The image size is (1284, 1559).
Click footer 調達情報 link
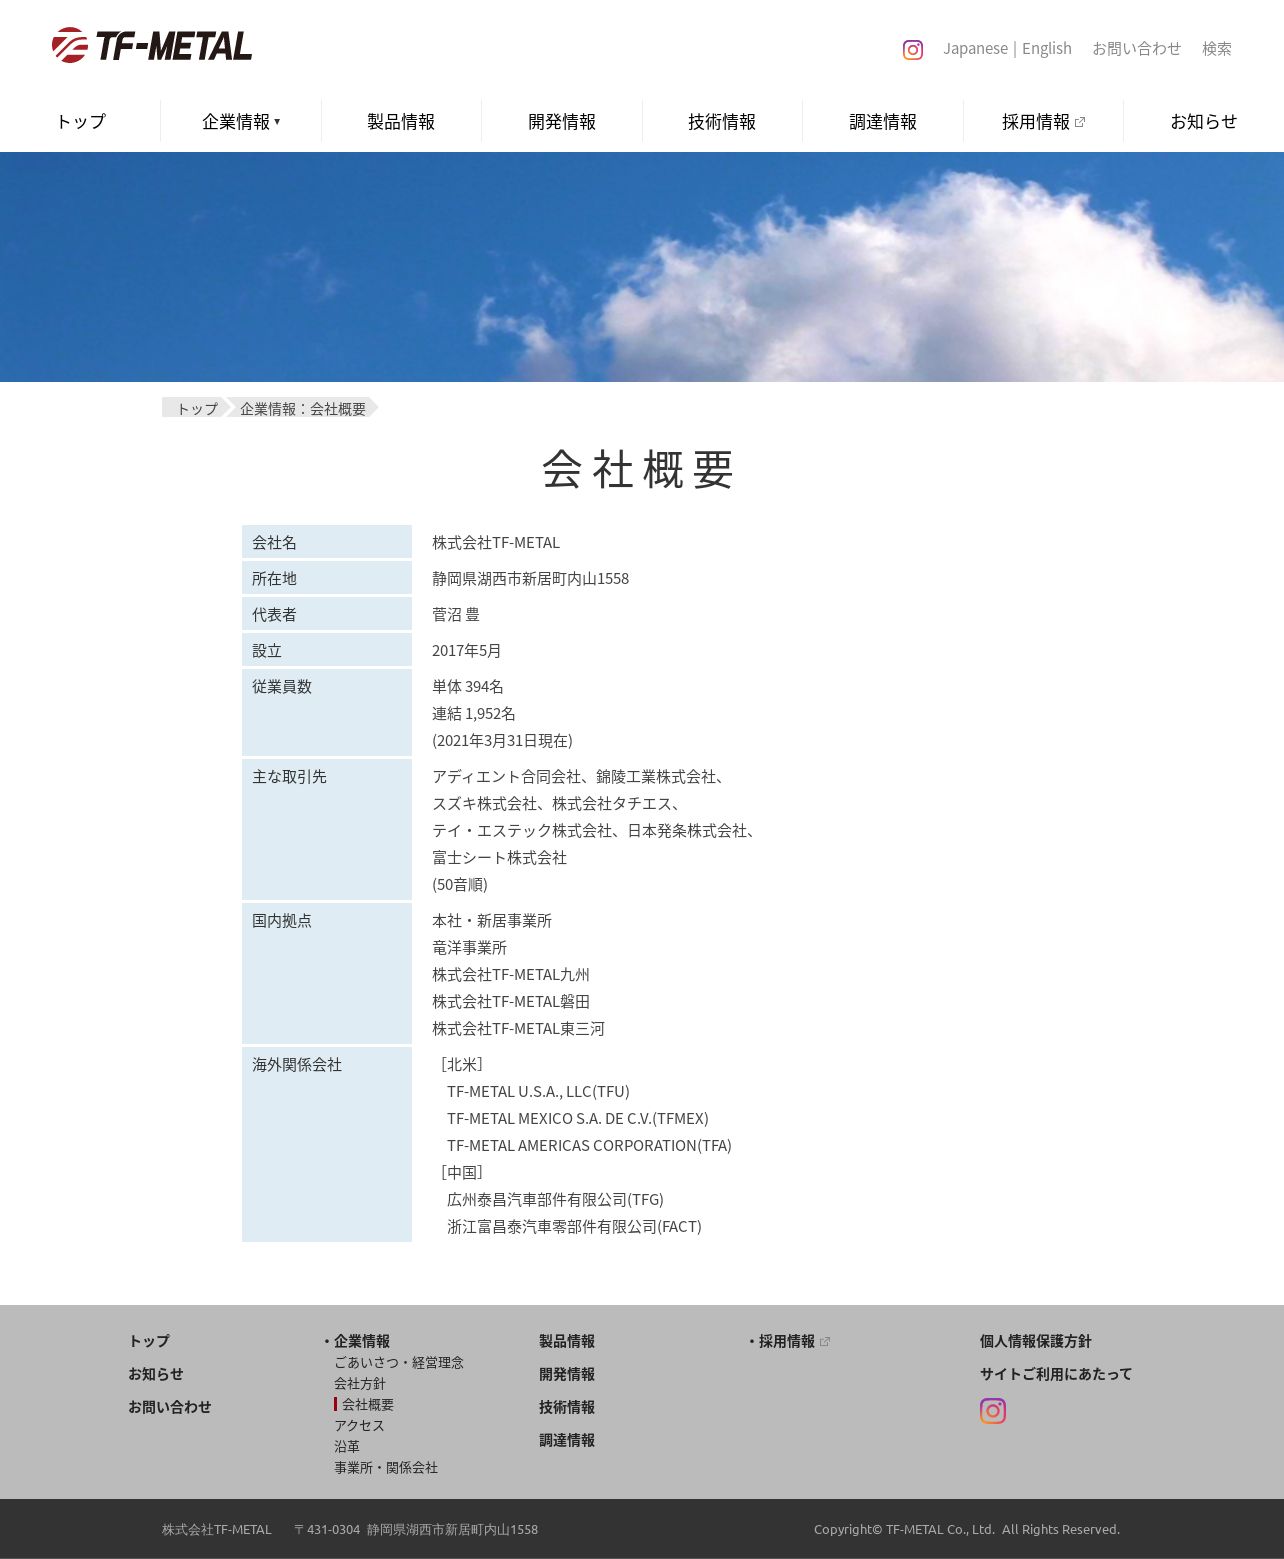point(567,1440)
